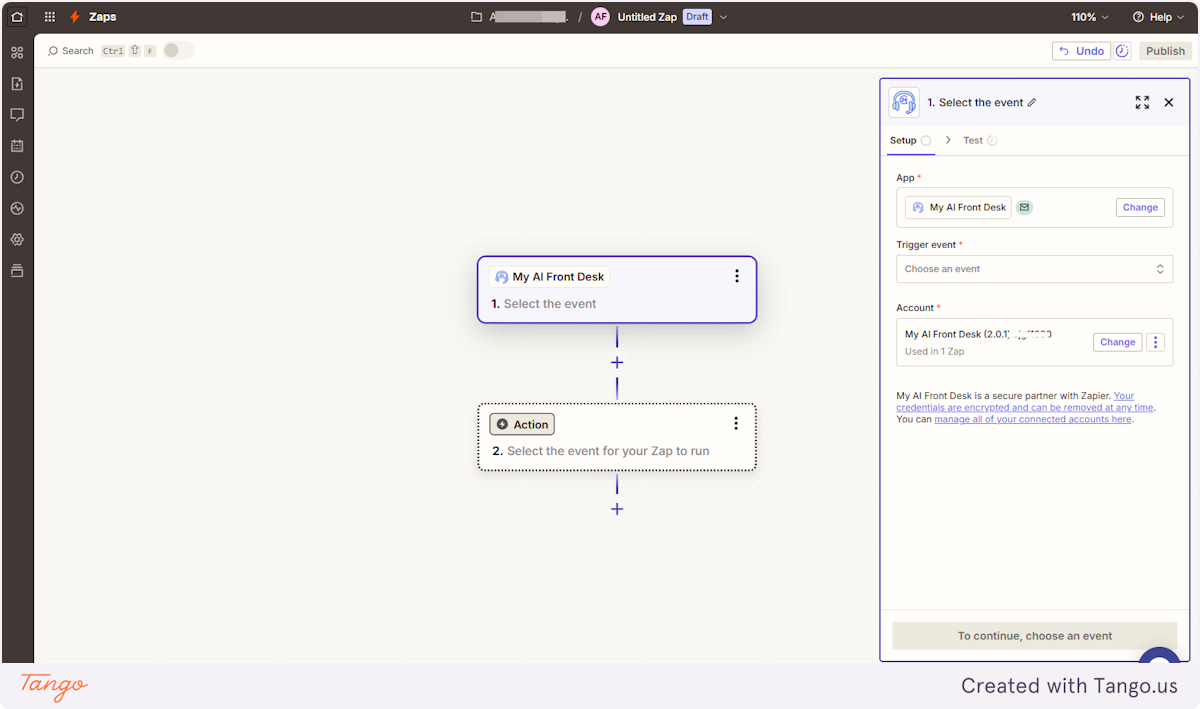Screen dimensions: 1200x709
Task: Click the envelope badge next to app name
Action: click(1024, 207)
